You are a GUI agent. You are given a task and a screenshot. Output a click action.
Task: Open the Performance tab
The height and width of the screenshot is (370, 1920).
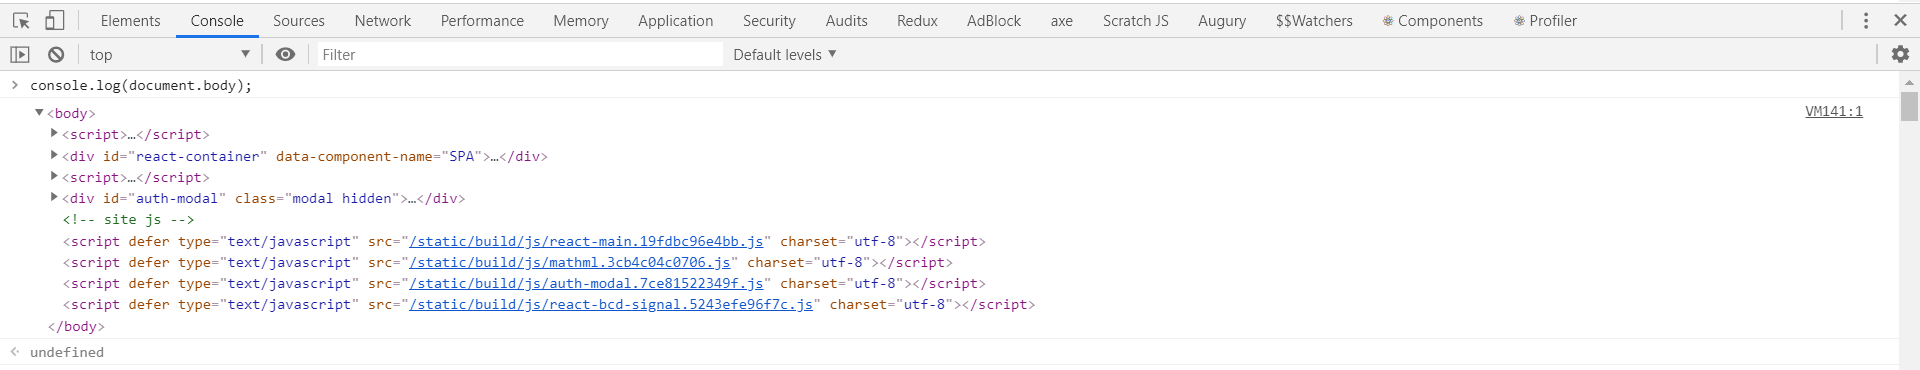[x=482, y=20]
